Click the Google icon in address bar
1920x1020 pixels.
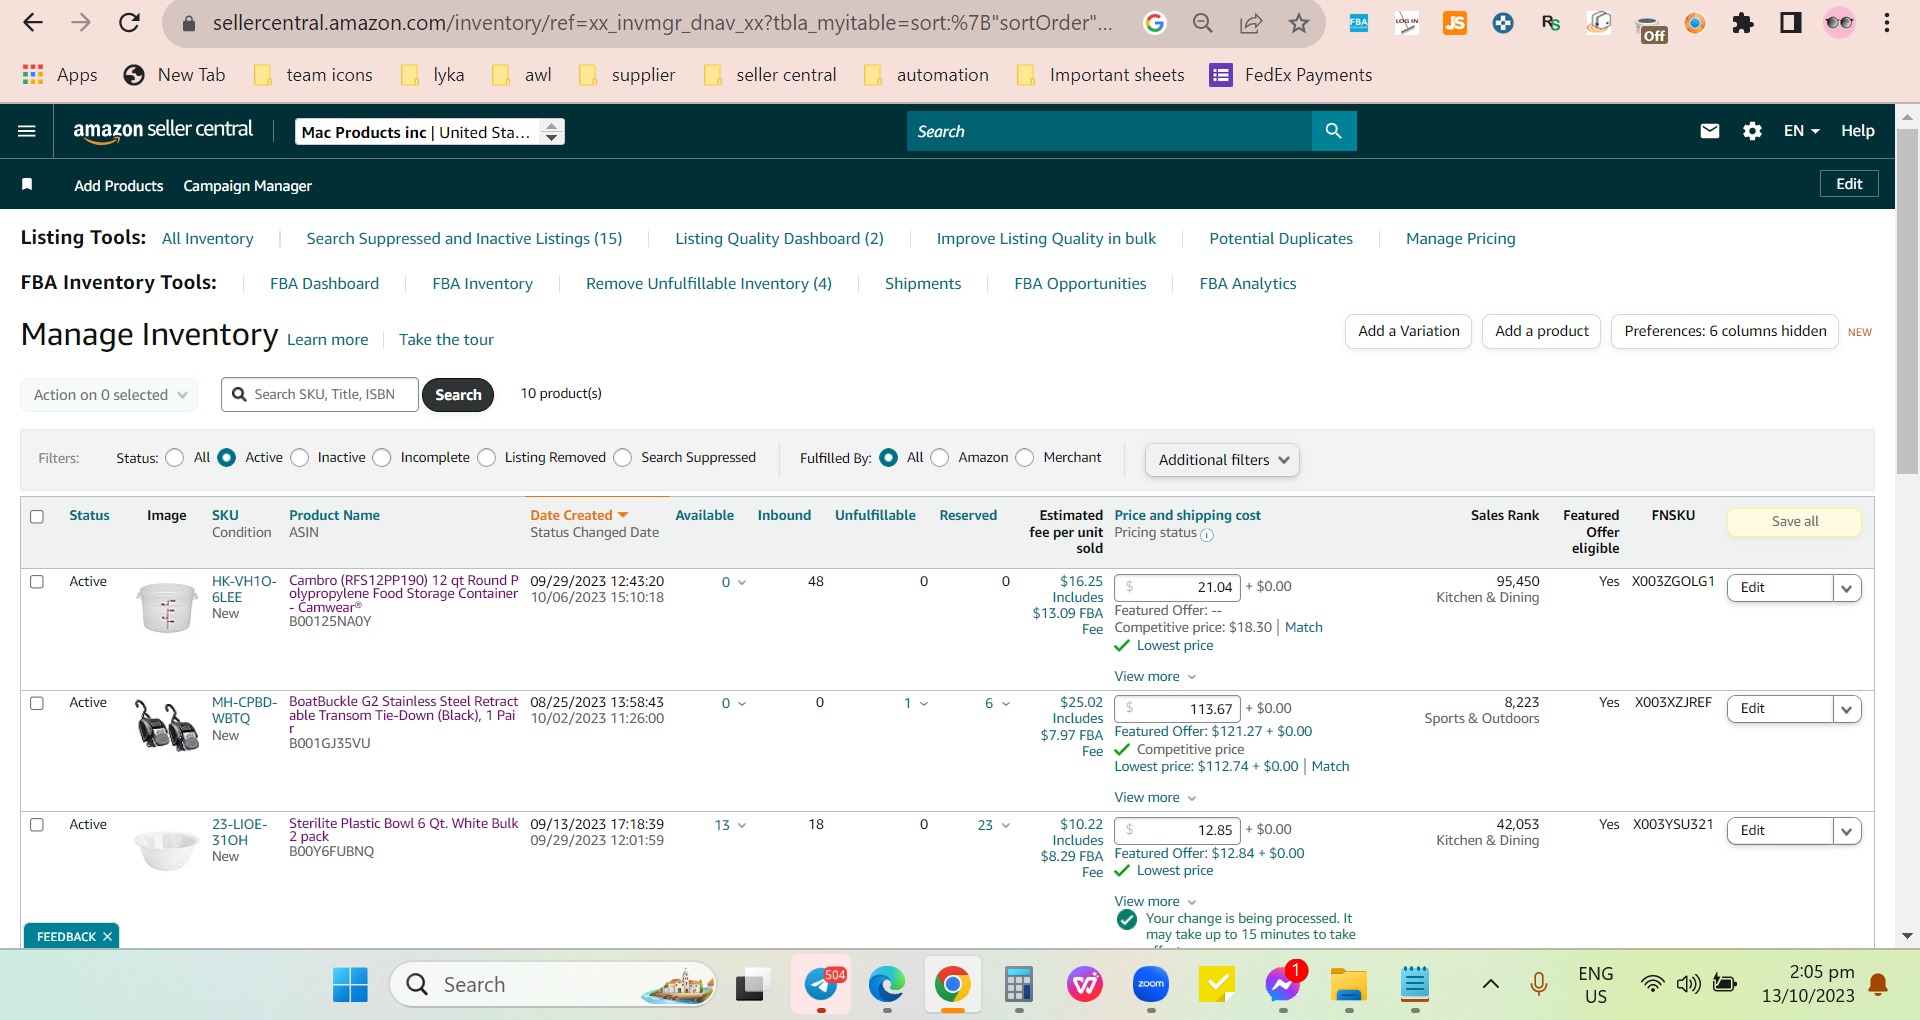pos(1155,23)
